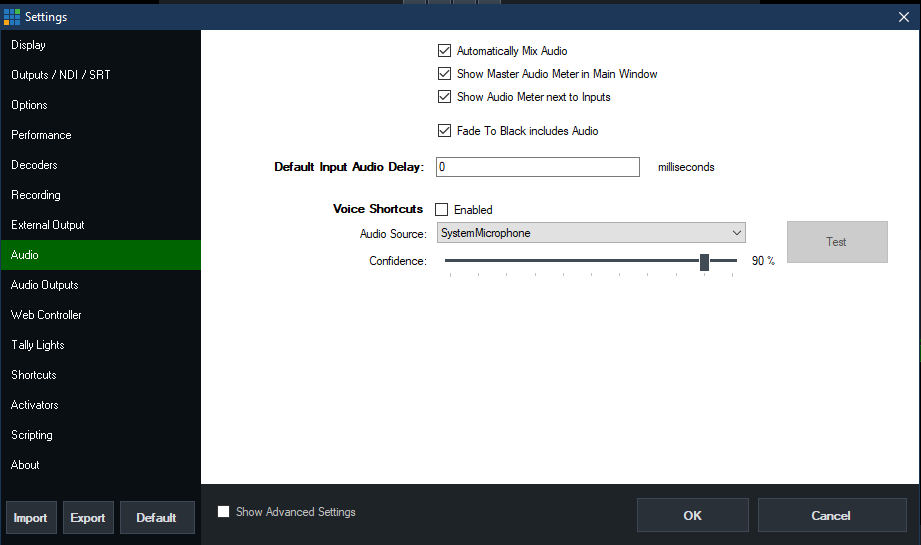Adjust the Confidence slider handle

(x=704, y=261)
